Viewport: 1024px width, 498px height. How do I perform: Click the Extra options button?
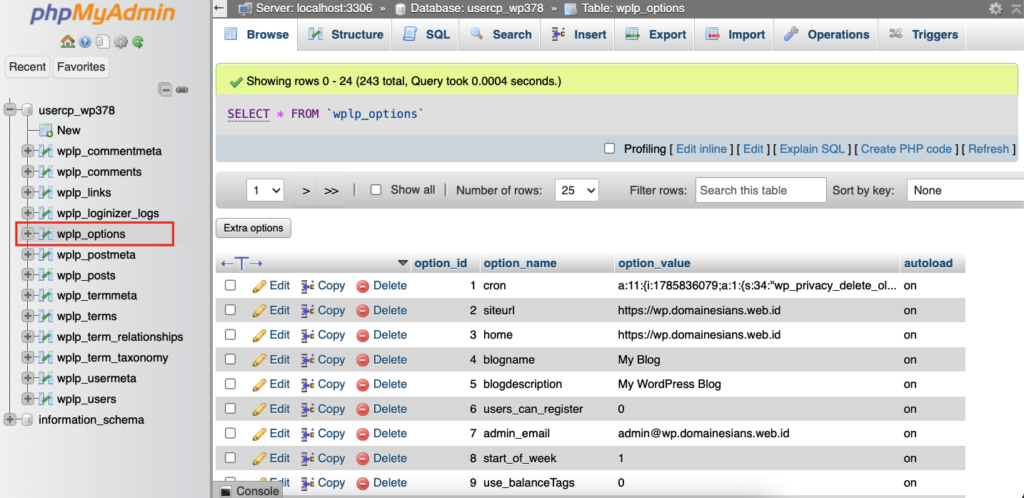click(253, 228)
